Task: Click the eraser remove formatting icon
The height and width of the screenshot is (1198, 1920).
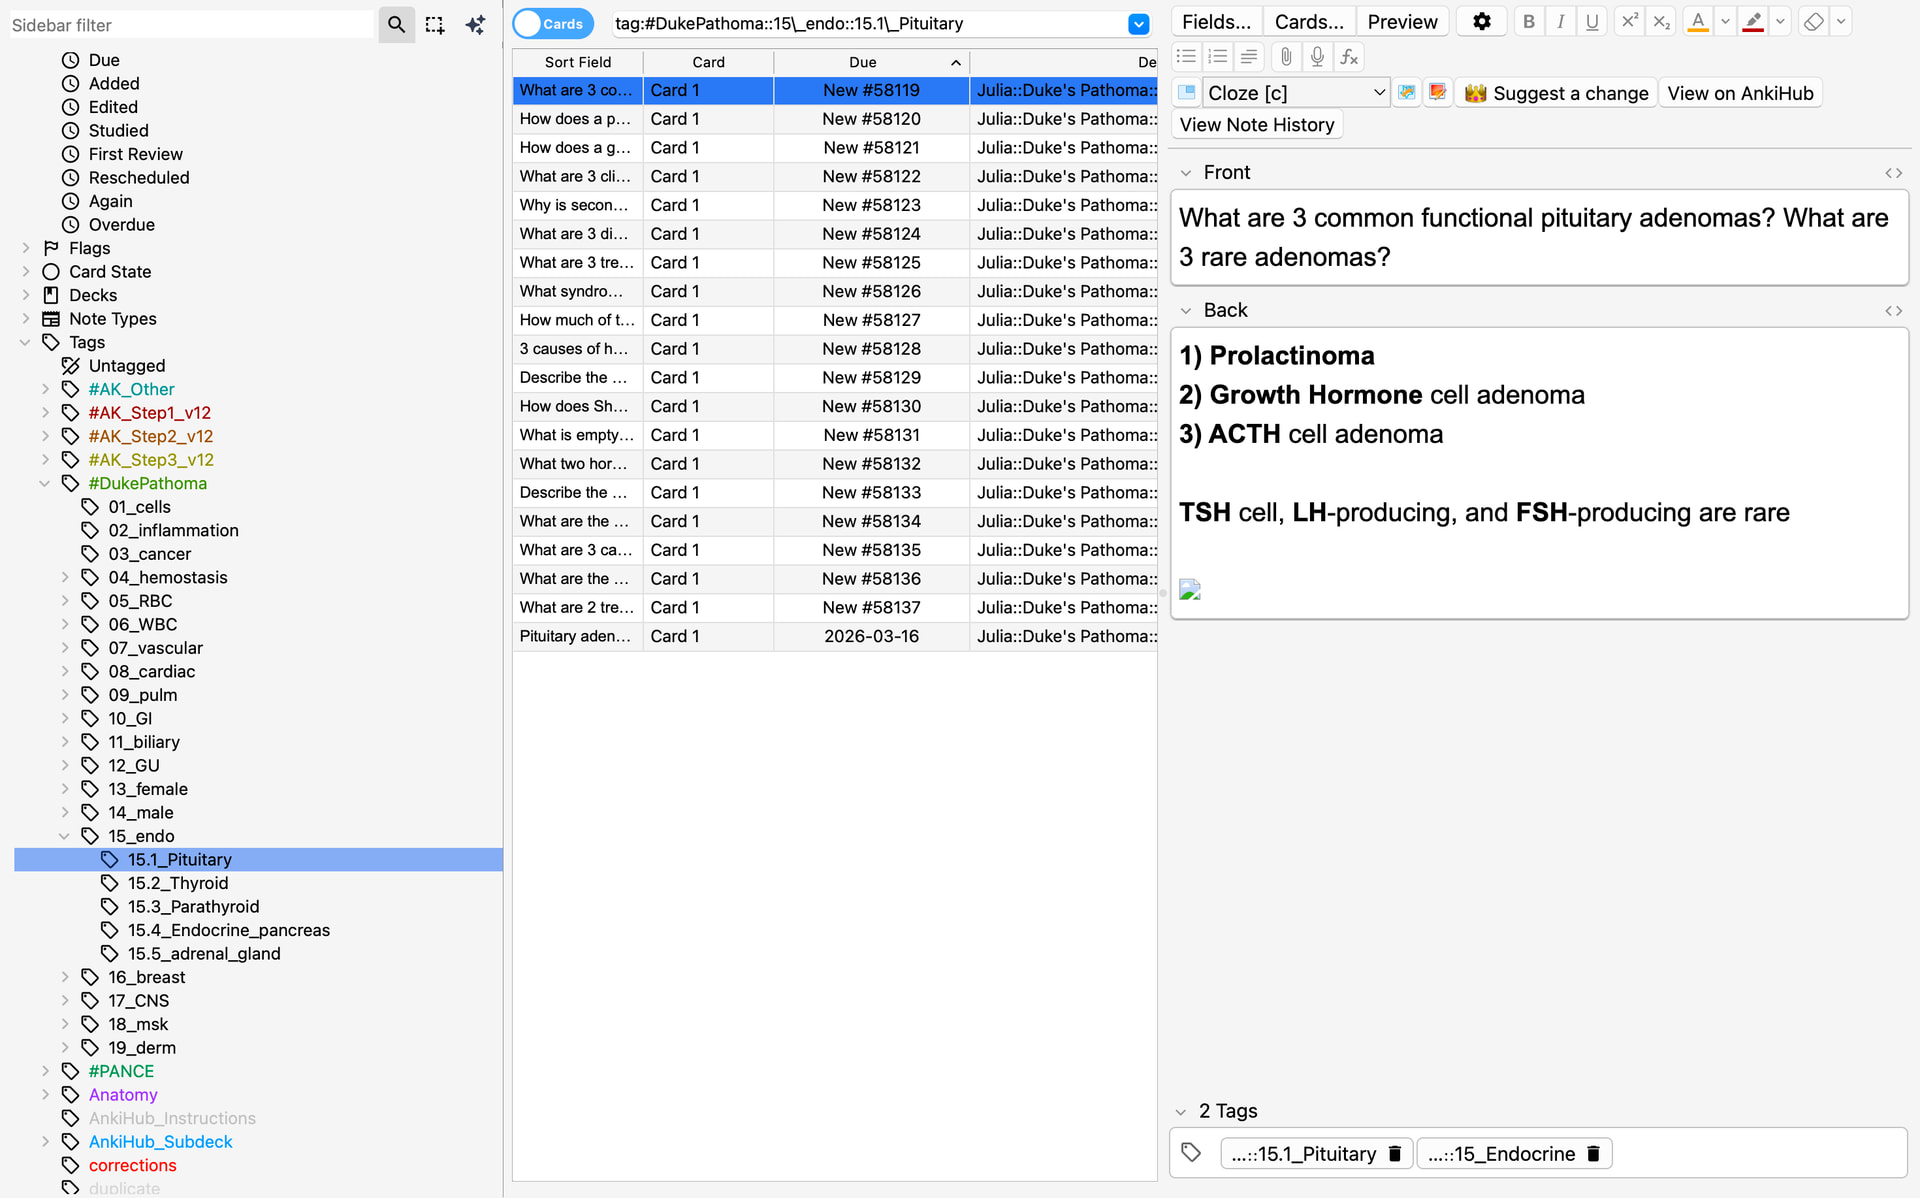Action: coord(1813,22)
